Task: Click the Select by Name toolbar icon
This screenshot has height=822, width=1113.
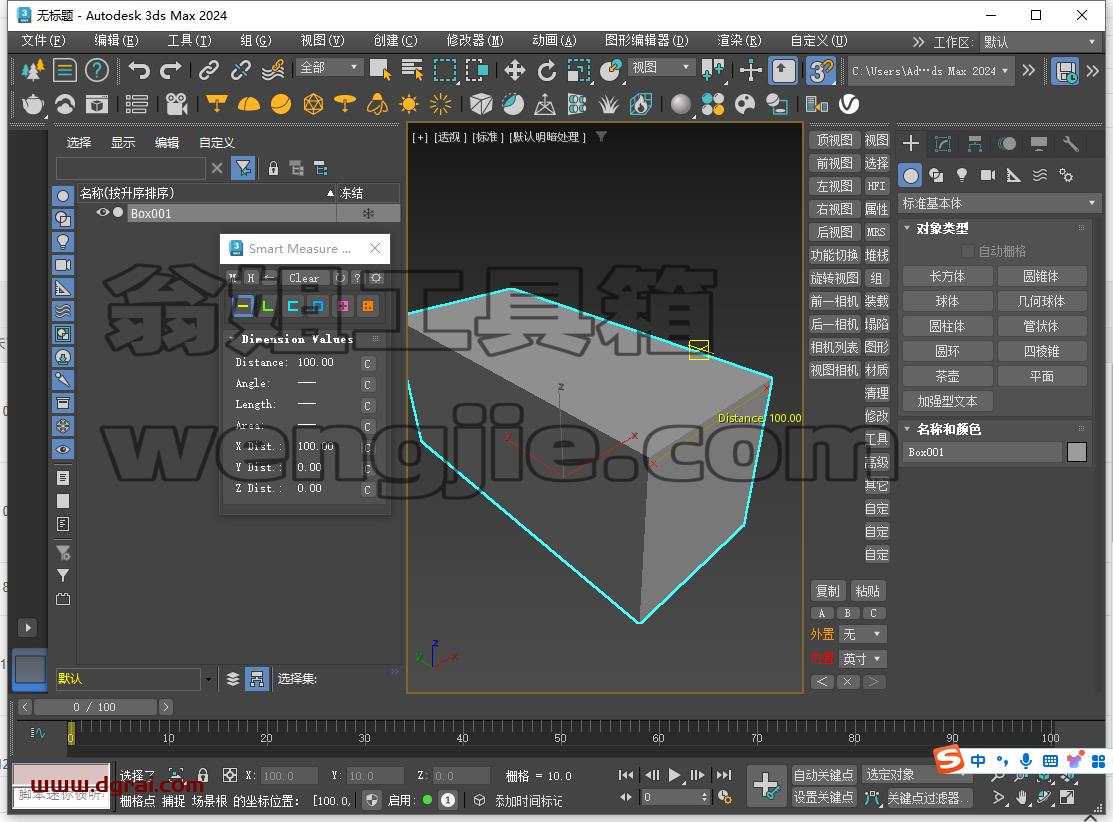Action: (x=412, y=70)
